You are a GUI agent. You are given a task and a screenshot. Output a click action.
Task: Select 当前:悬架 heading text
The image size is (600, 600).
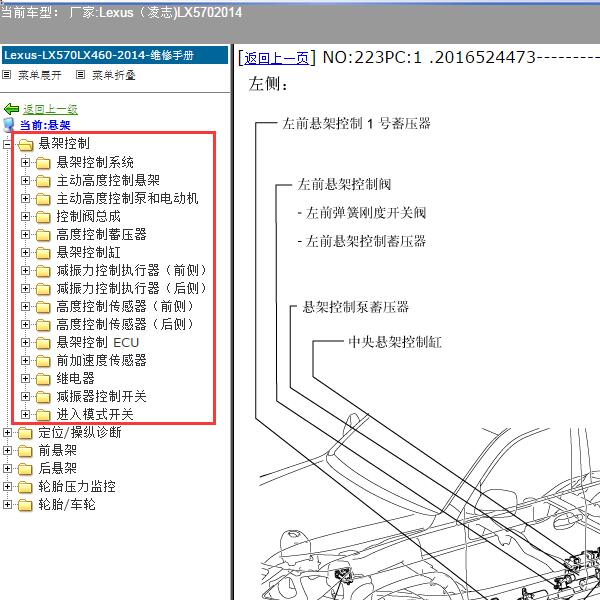click(x=45, y=125)
